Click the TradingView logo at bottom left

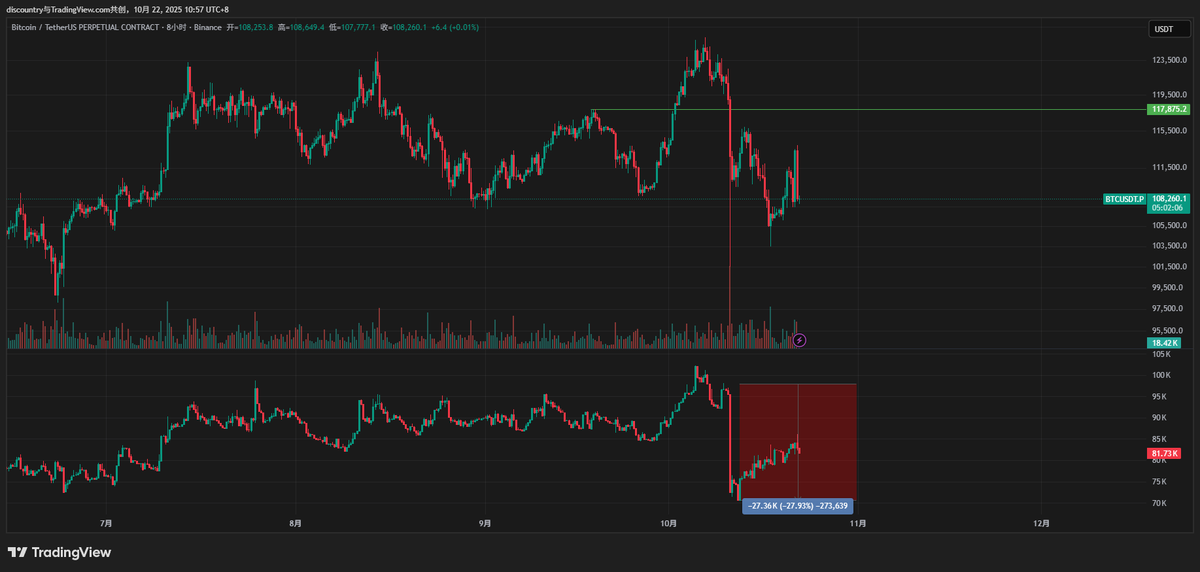point(59,552)
